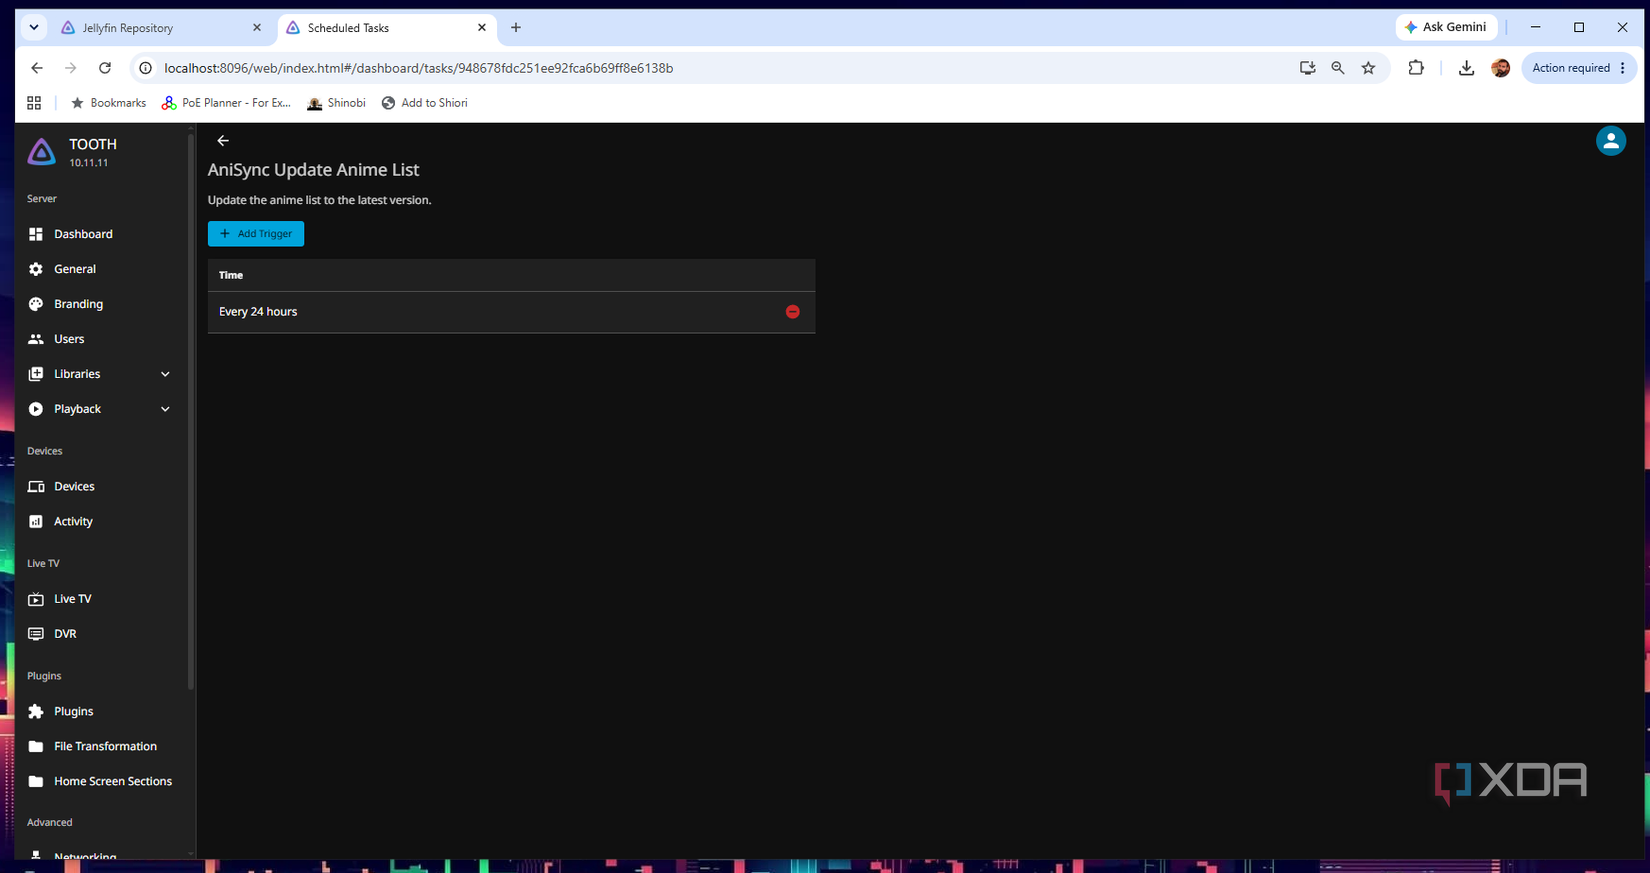This screenshot has width=1650, height=873.
Task: Bookmark this page with star icon
Action: point(1369,68)
